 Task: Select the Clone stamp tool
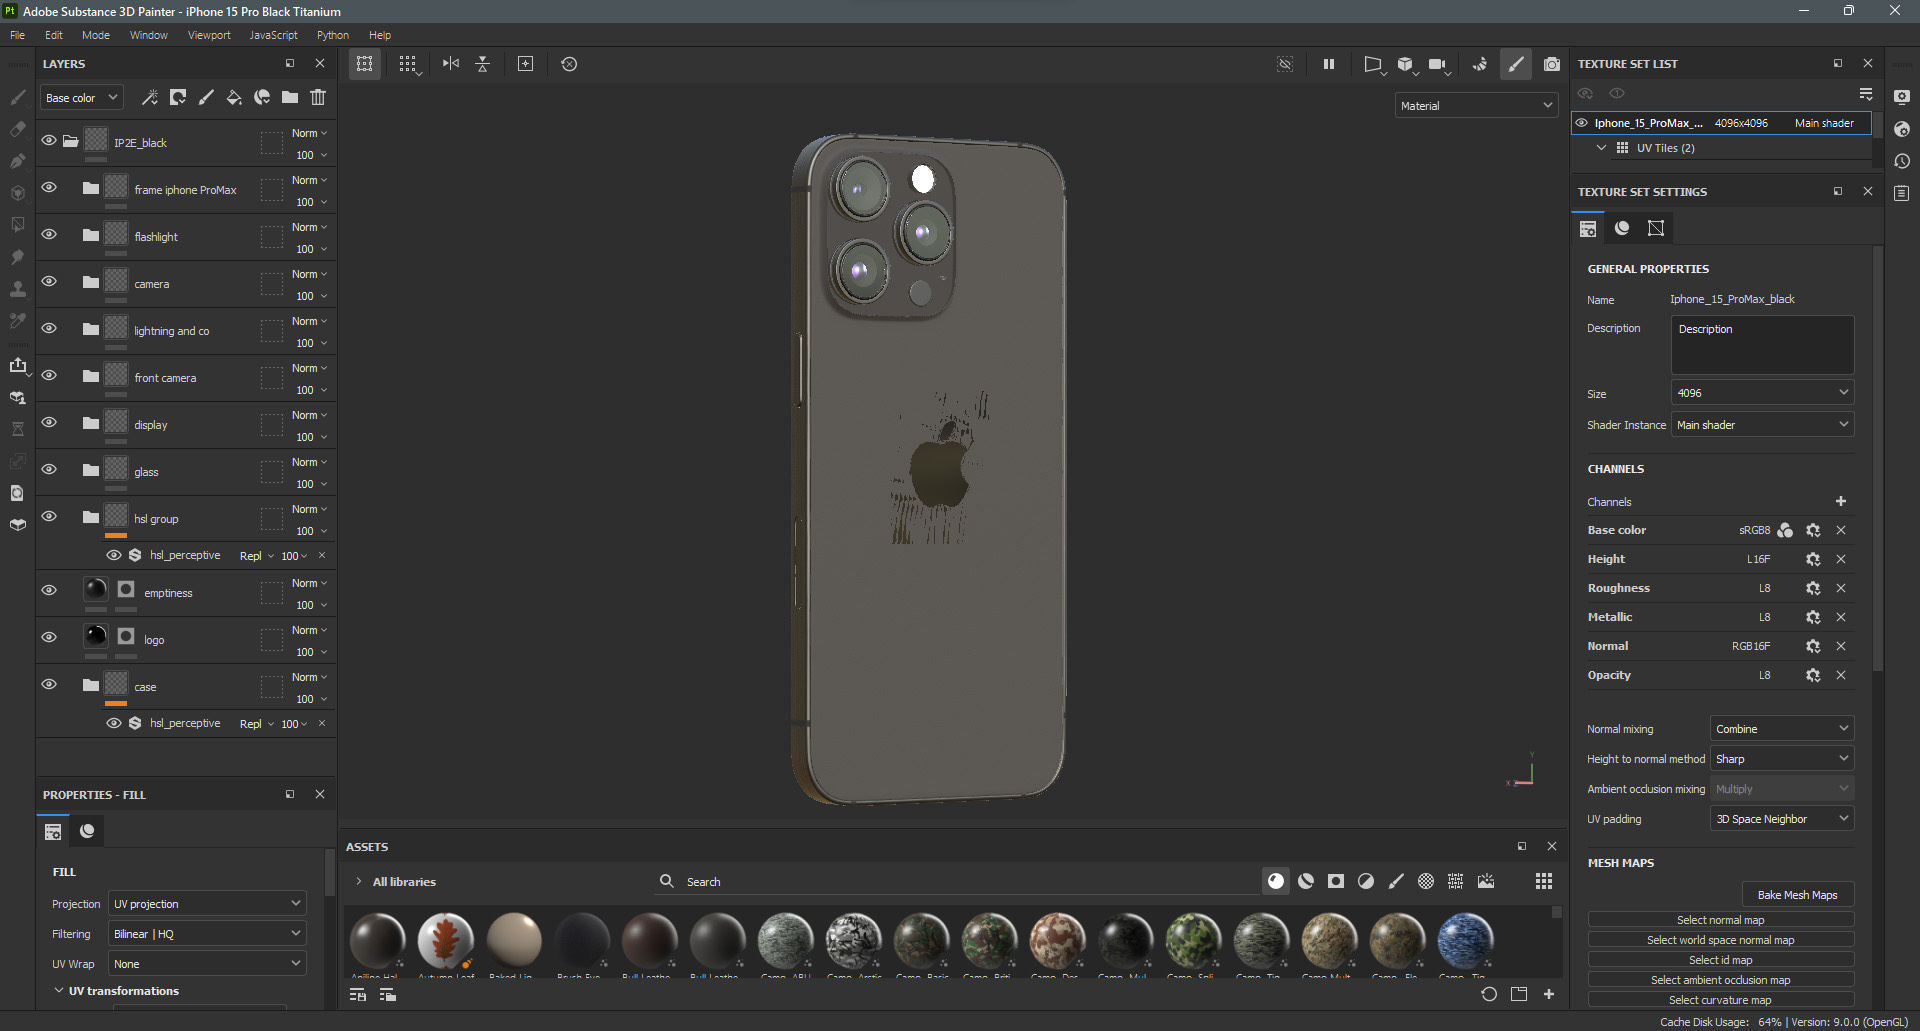coord(17,289)
